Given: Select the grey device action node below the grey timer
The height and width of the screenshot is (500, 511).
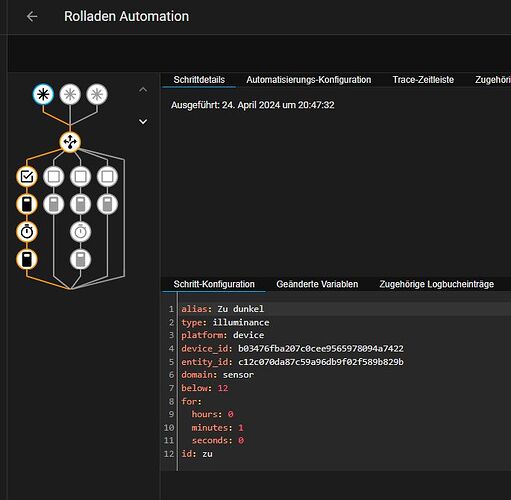Looking at the screenshot, I should 80,259.
